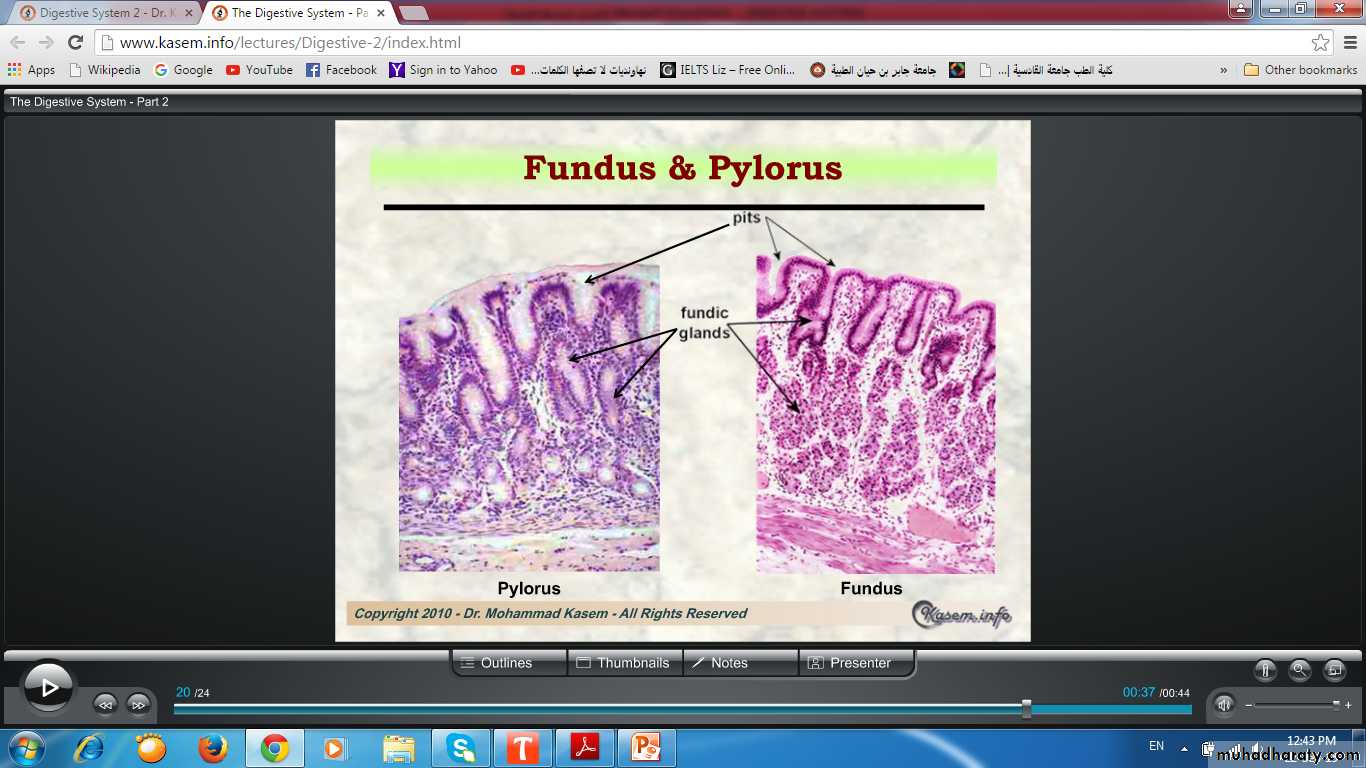Screen dimensions: 1366x768
Task: Click the volume slider knob
Action: (x=1336, y=705)
